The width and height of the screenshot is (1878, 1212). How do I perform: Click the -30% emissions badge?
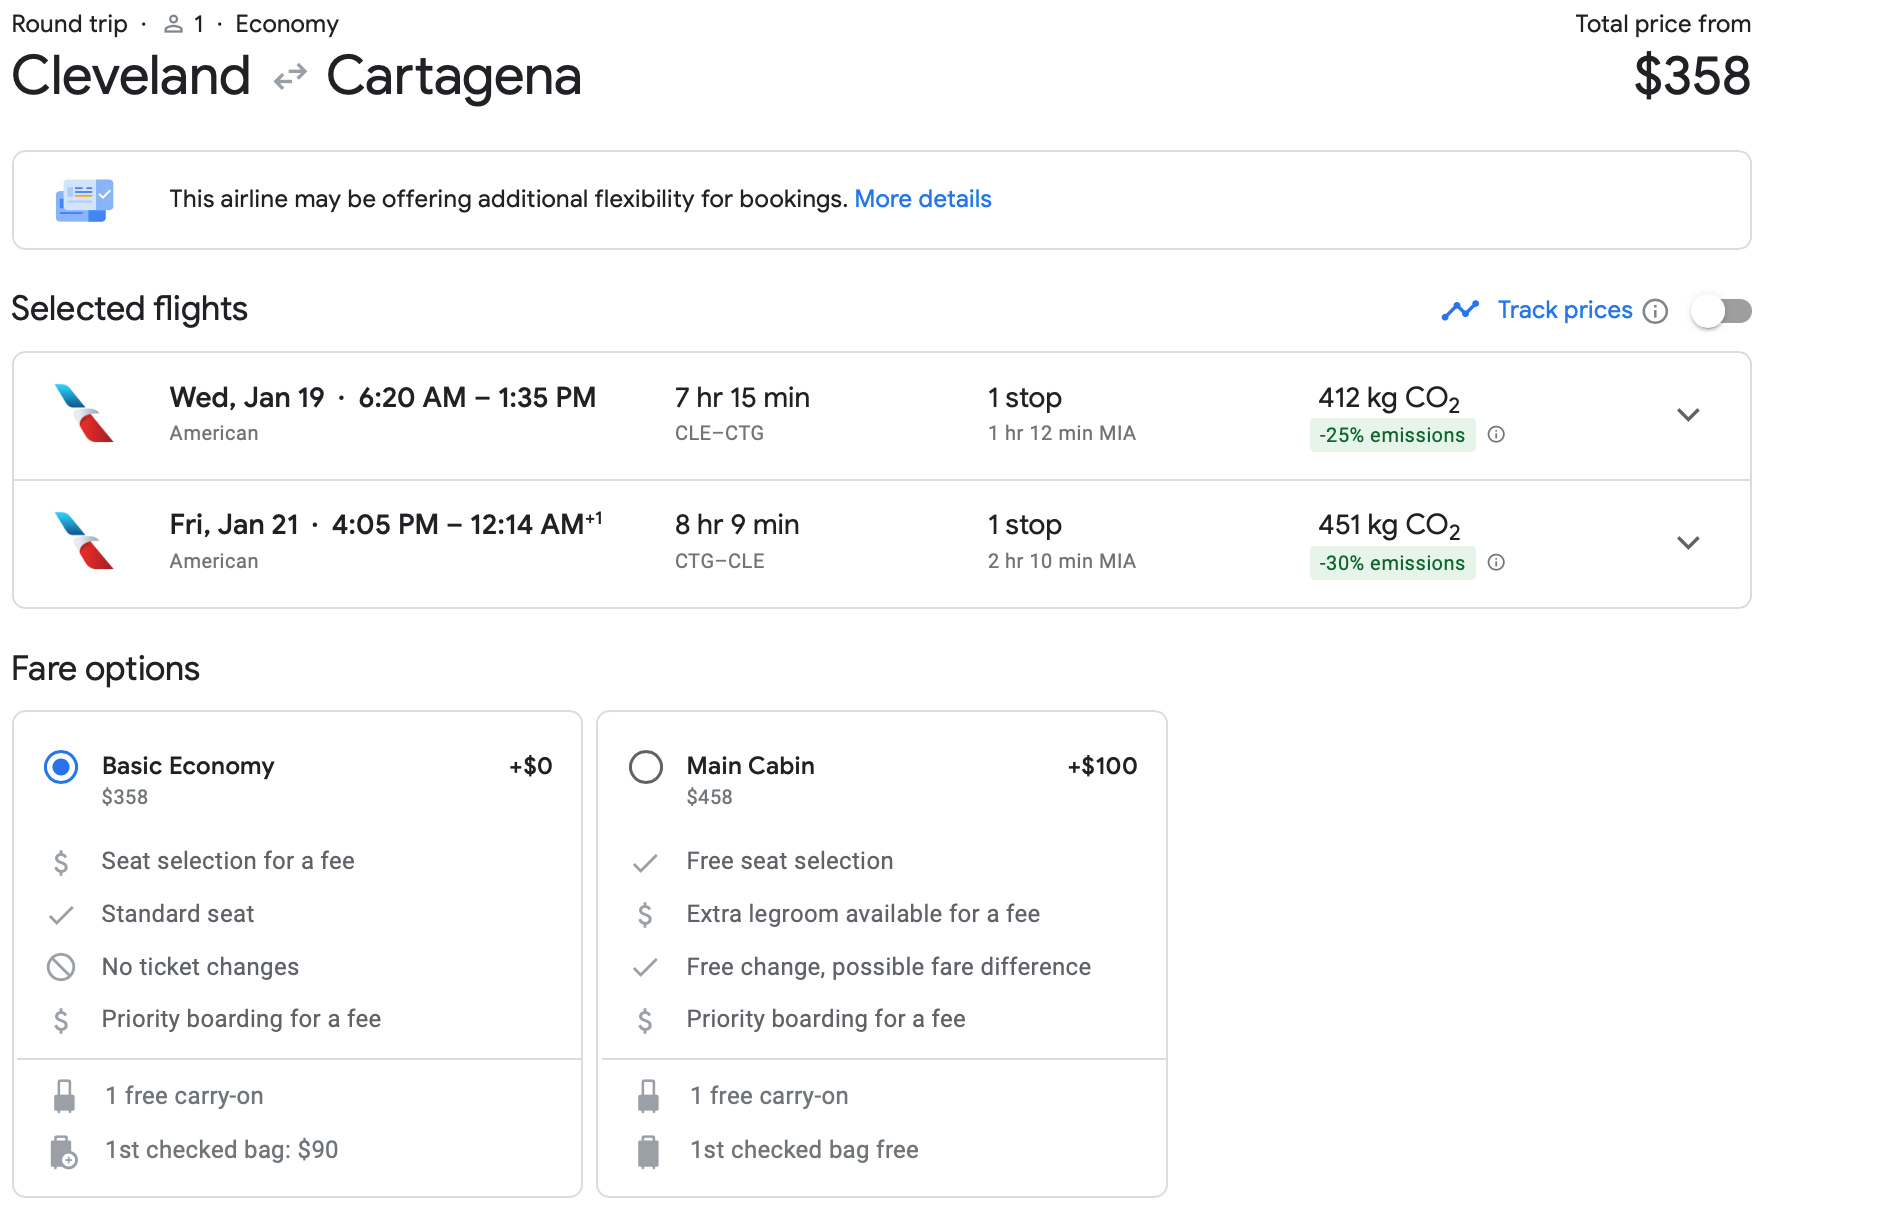click(x=1391, y=563)
